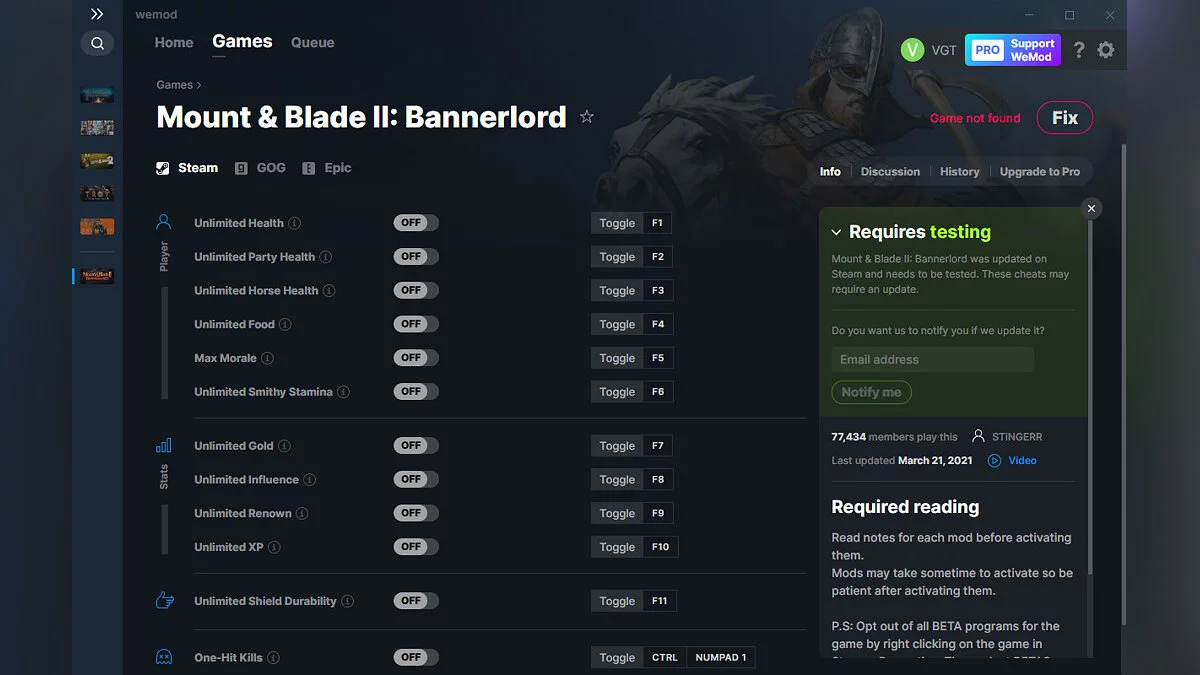Switch on Unlimited Shield Durability
Image resolution: width=1200 pixels, height=675 pixels.
click(415, 600)
